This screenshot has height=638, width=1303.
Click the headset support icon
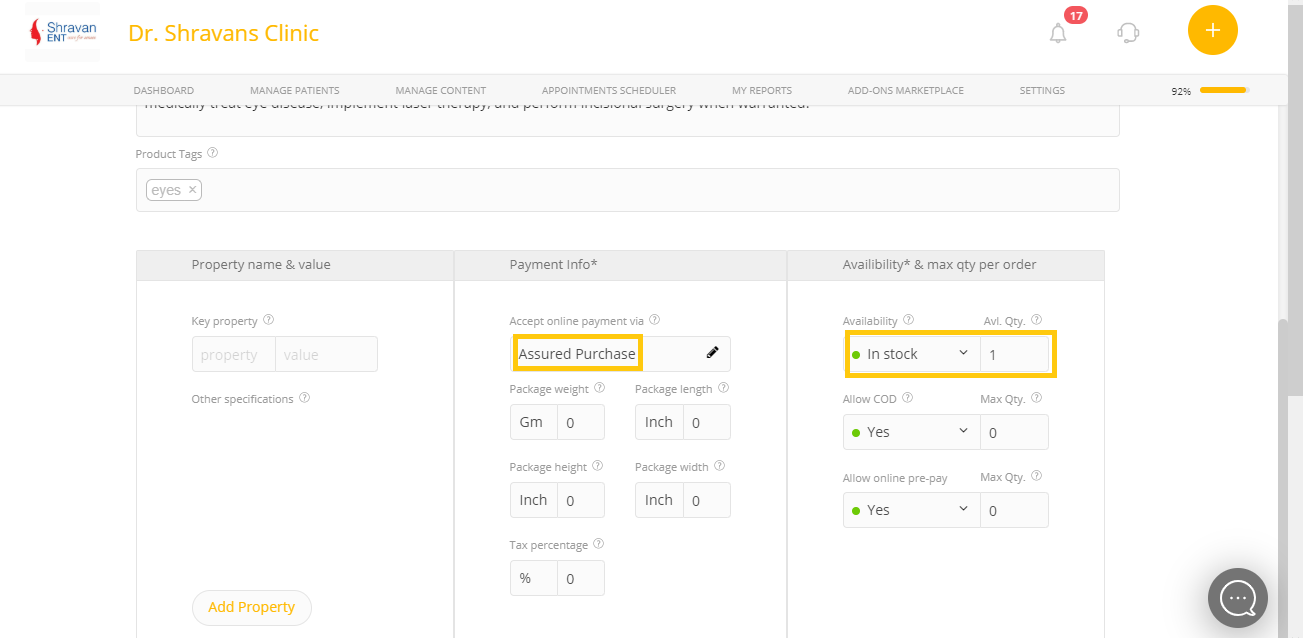point(1128,33)
